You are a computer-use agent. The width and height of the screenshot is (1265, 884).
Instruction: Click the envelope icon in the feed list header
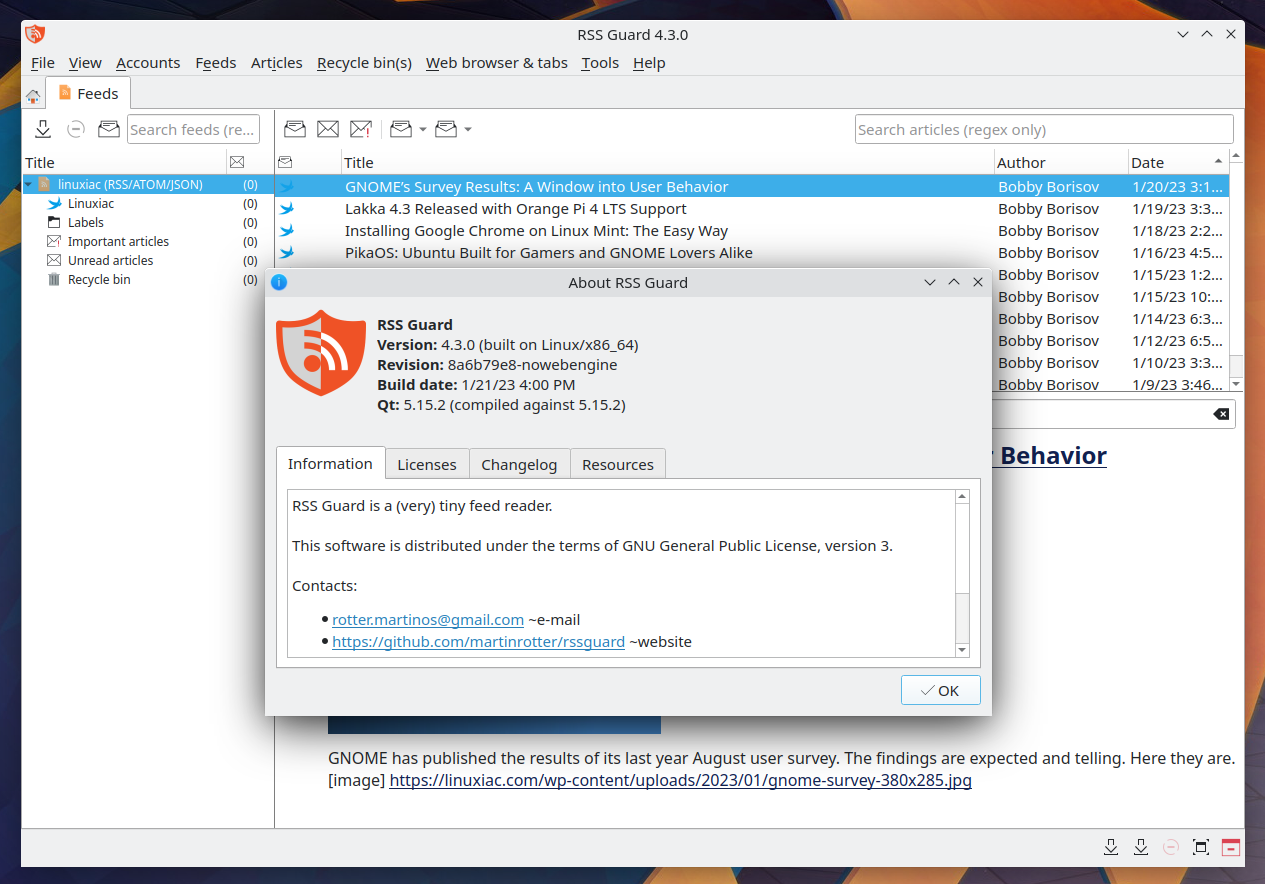pos(237,162)
